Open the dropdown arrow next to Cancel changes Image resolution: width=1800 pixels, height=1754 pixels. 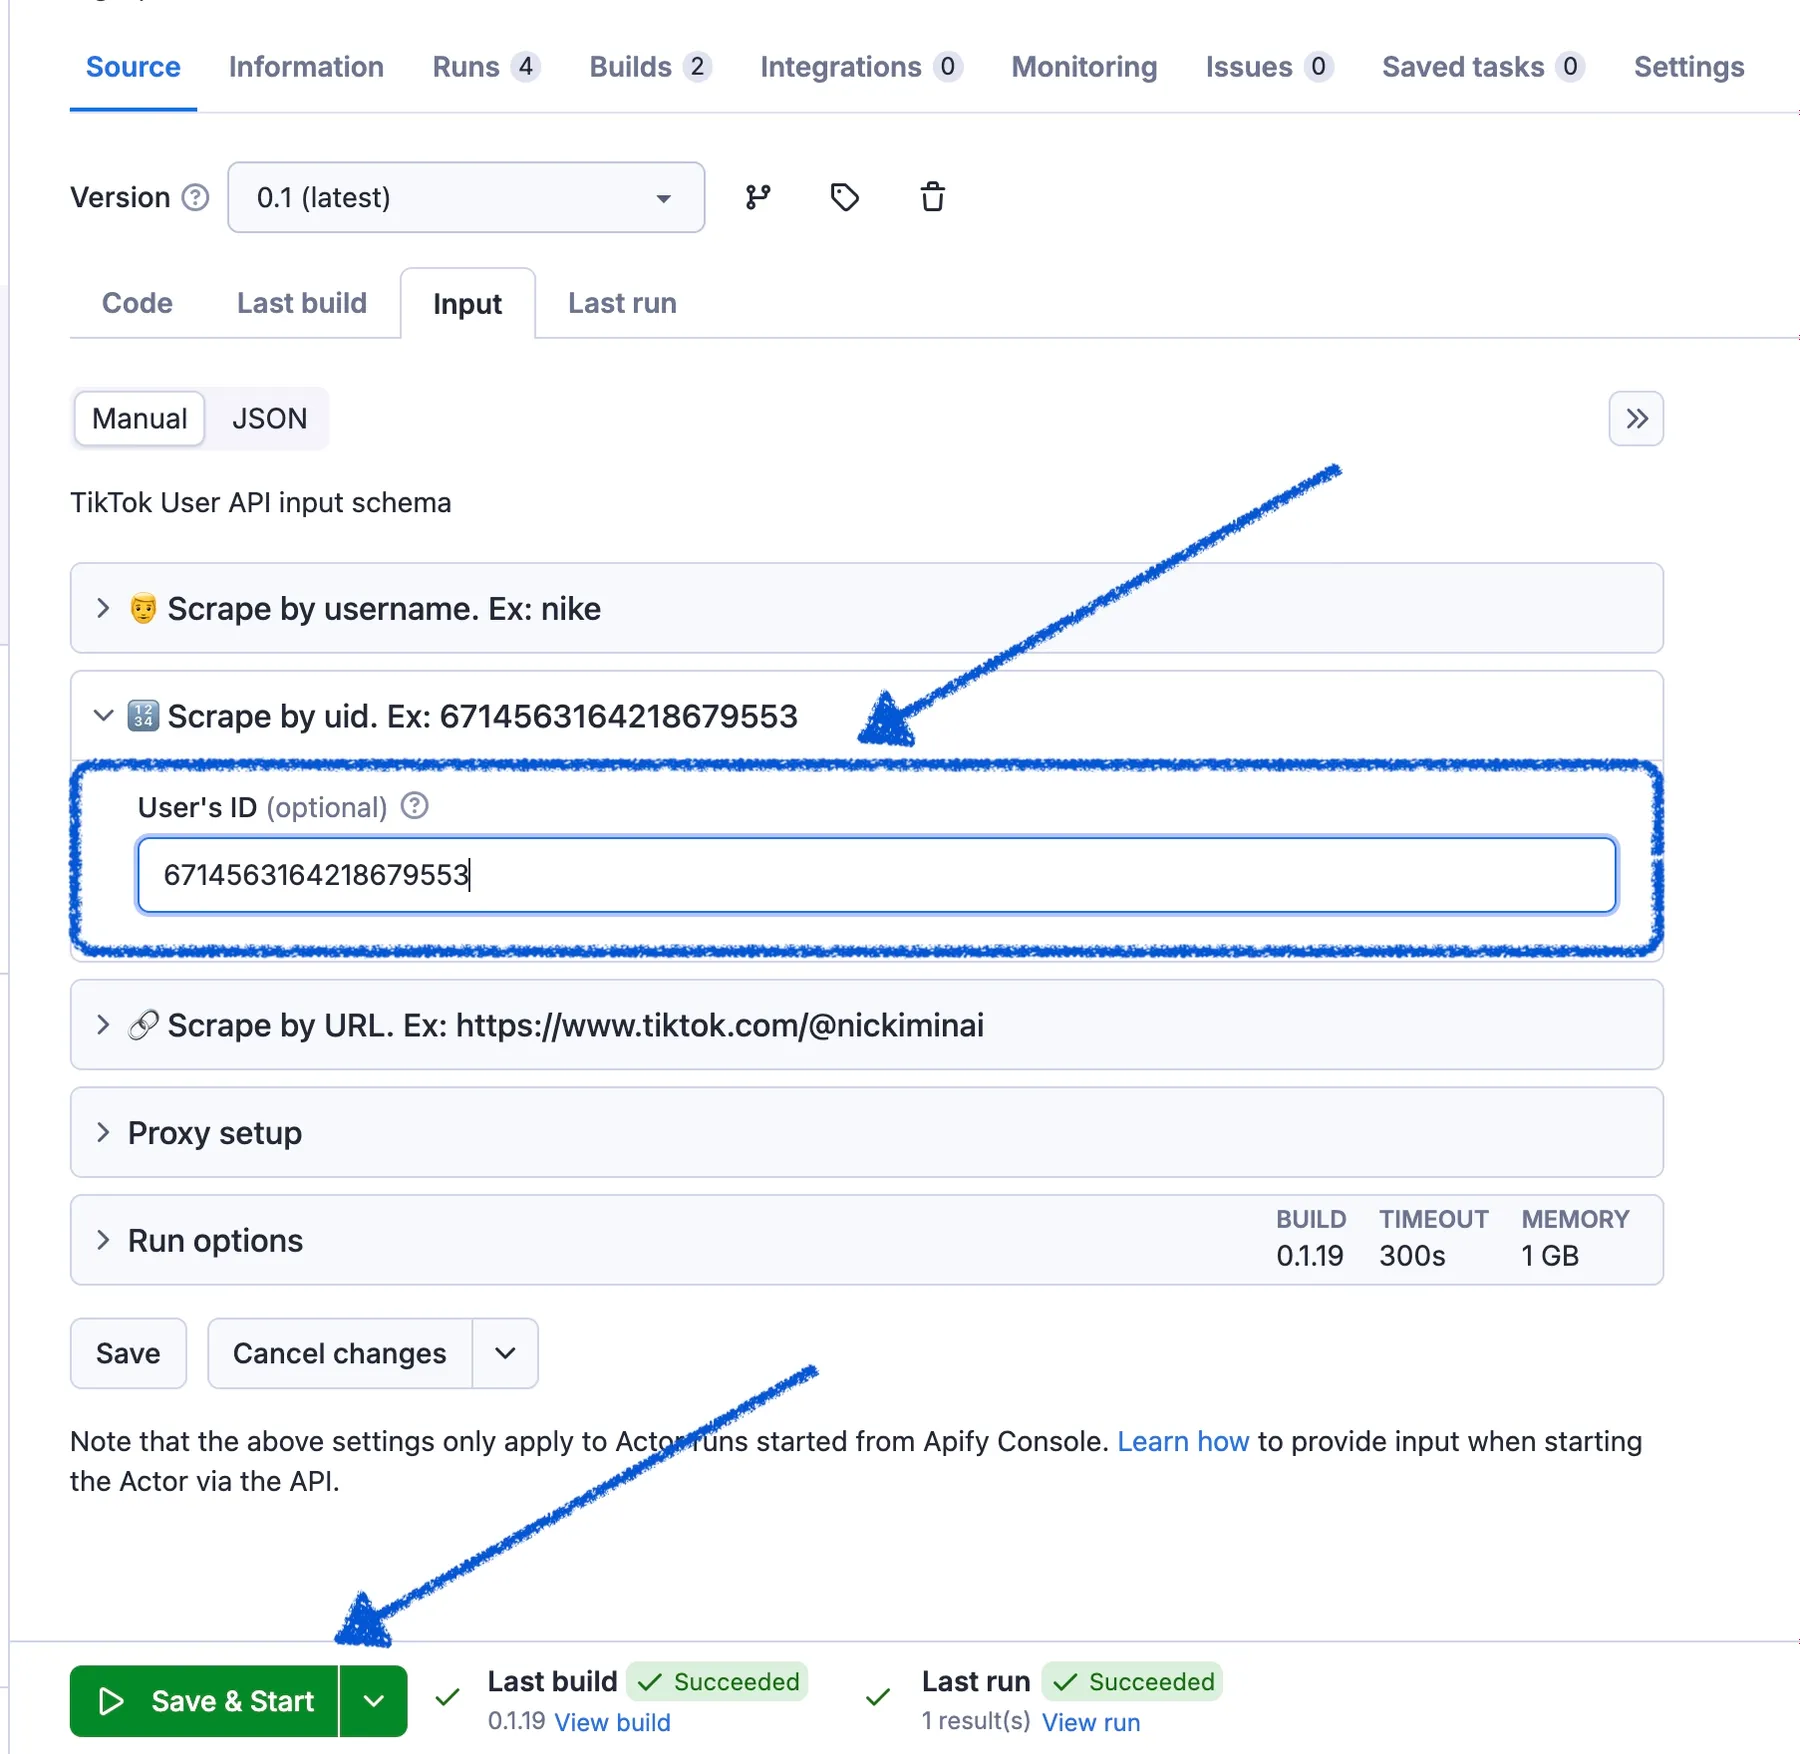click(x=505, y=1354)
